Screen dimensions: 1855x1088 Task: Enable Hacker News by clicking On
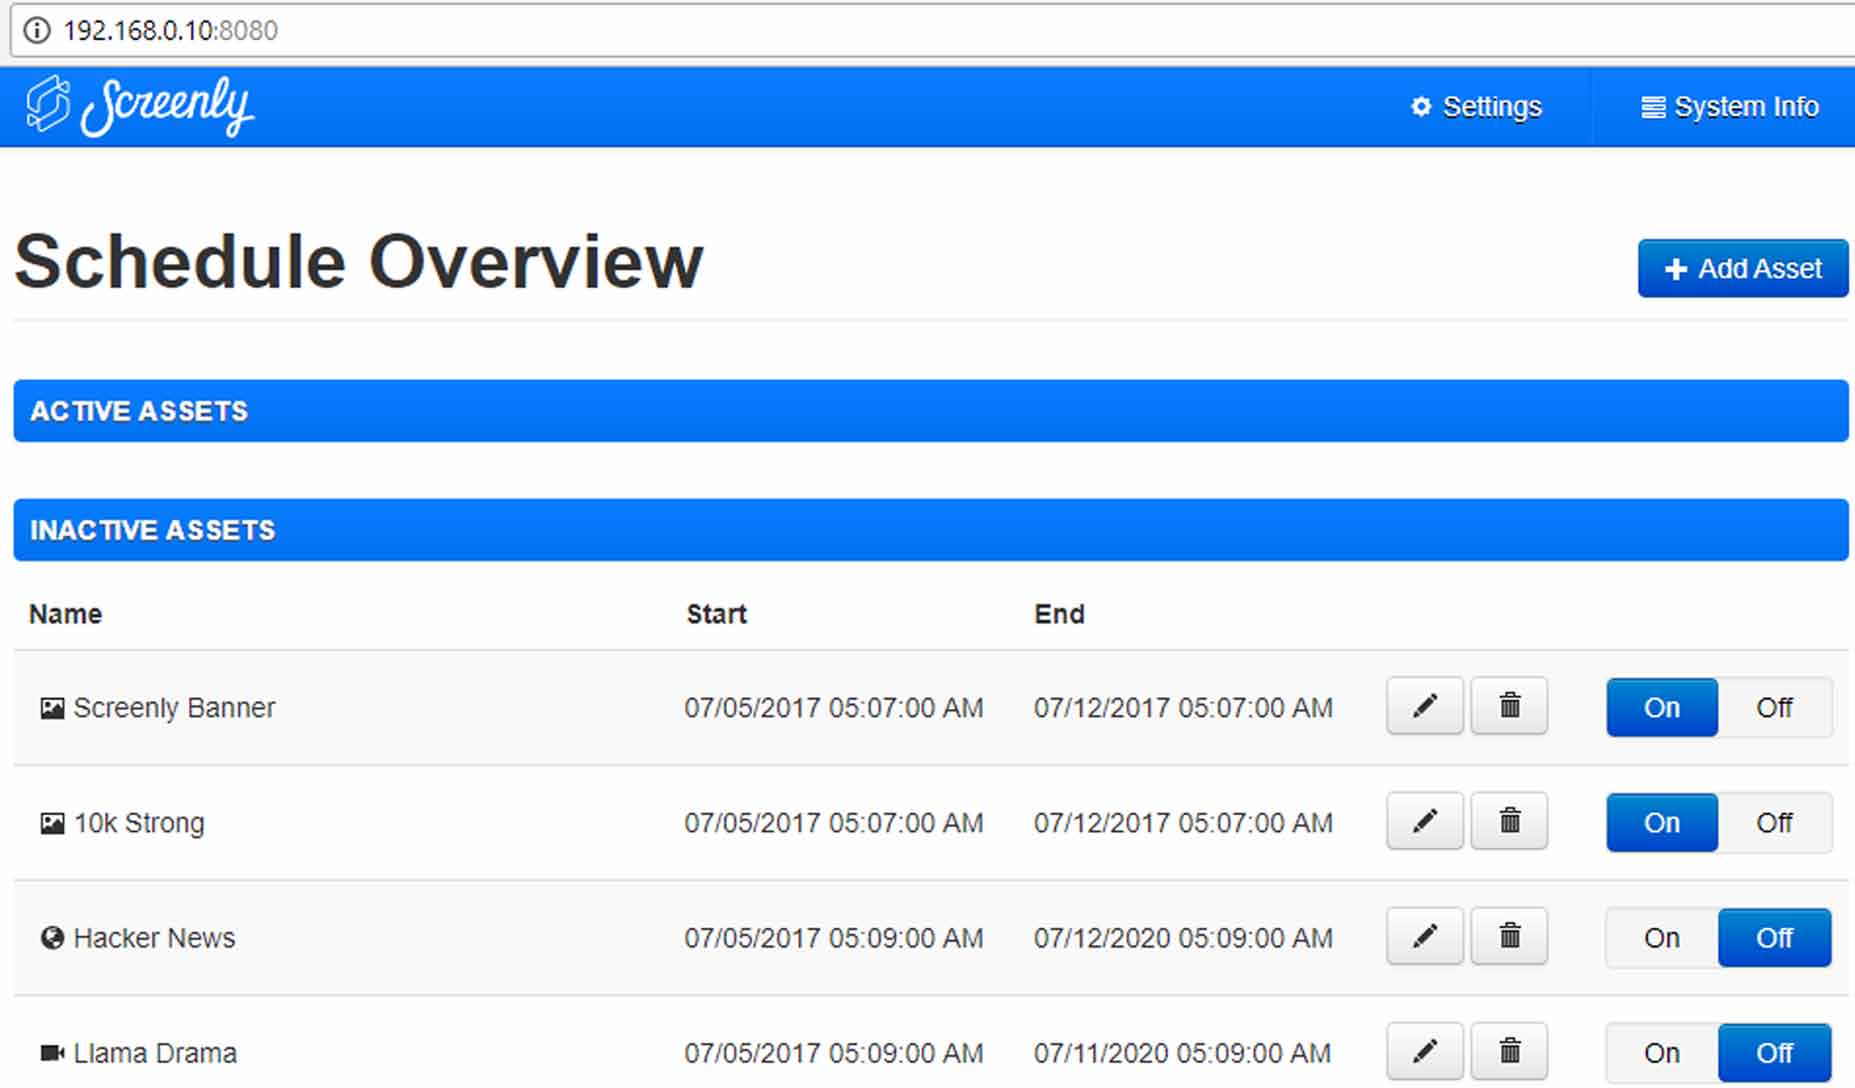(x=1661, y=938)
